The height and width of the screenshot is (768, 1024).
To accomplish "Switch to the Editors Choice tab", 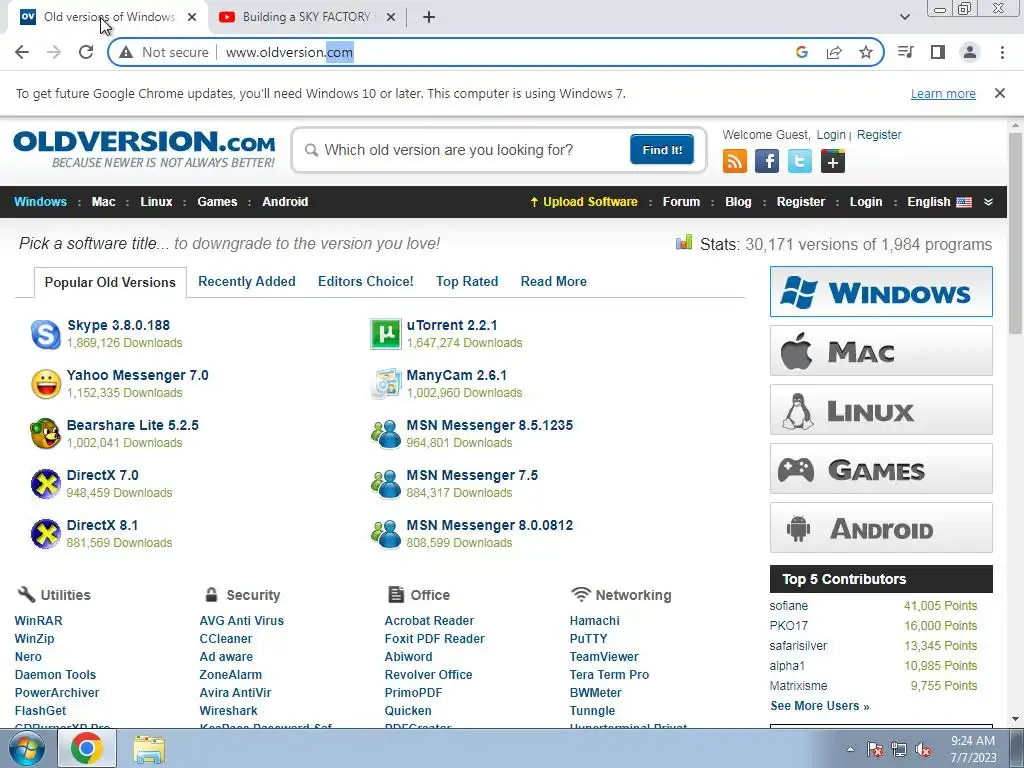I will point(366,281).
